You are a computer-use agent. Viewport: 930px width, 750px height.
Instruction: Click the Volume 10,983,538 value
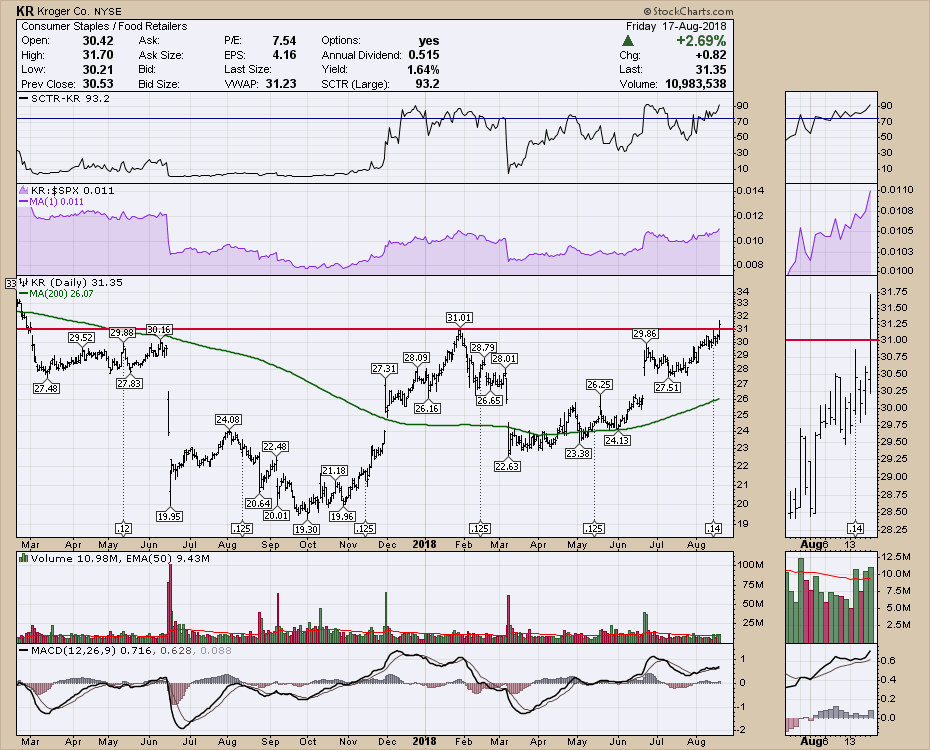(x=695, y=84)
